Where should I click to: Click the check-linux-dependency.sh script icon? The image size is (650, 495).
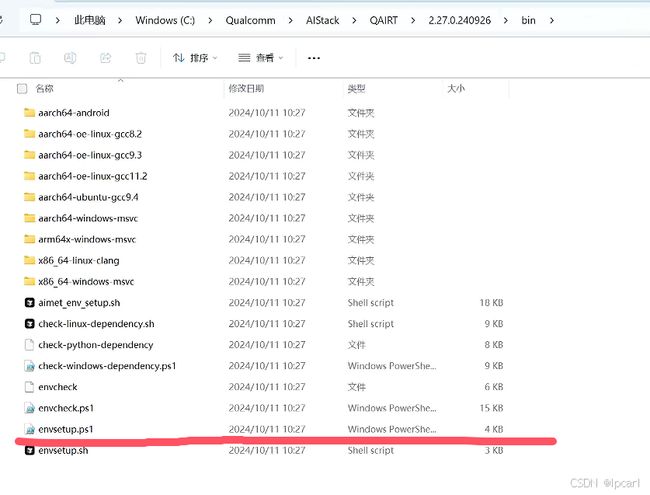coord(29,323)
